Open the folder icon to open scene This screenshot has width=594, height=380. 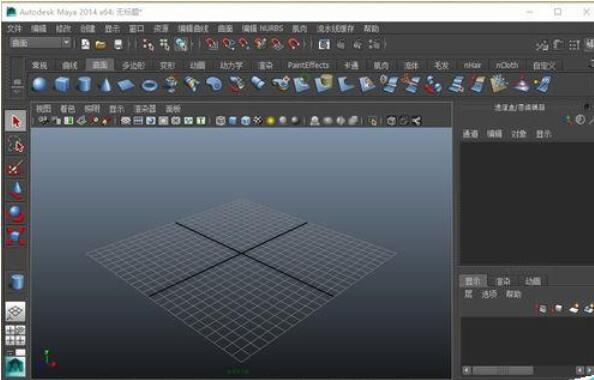(100, 45)
